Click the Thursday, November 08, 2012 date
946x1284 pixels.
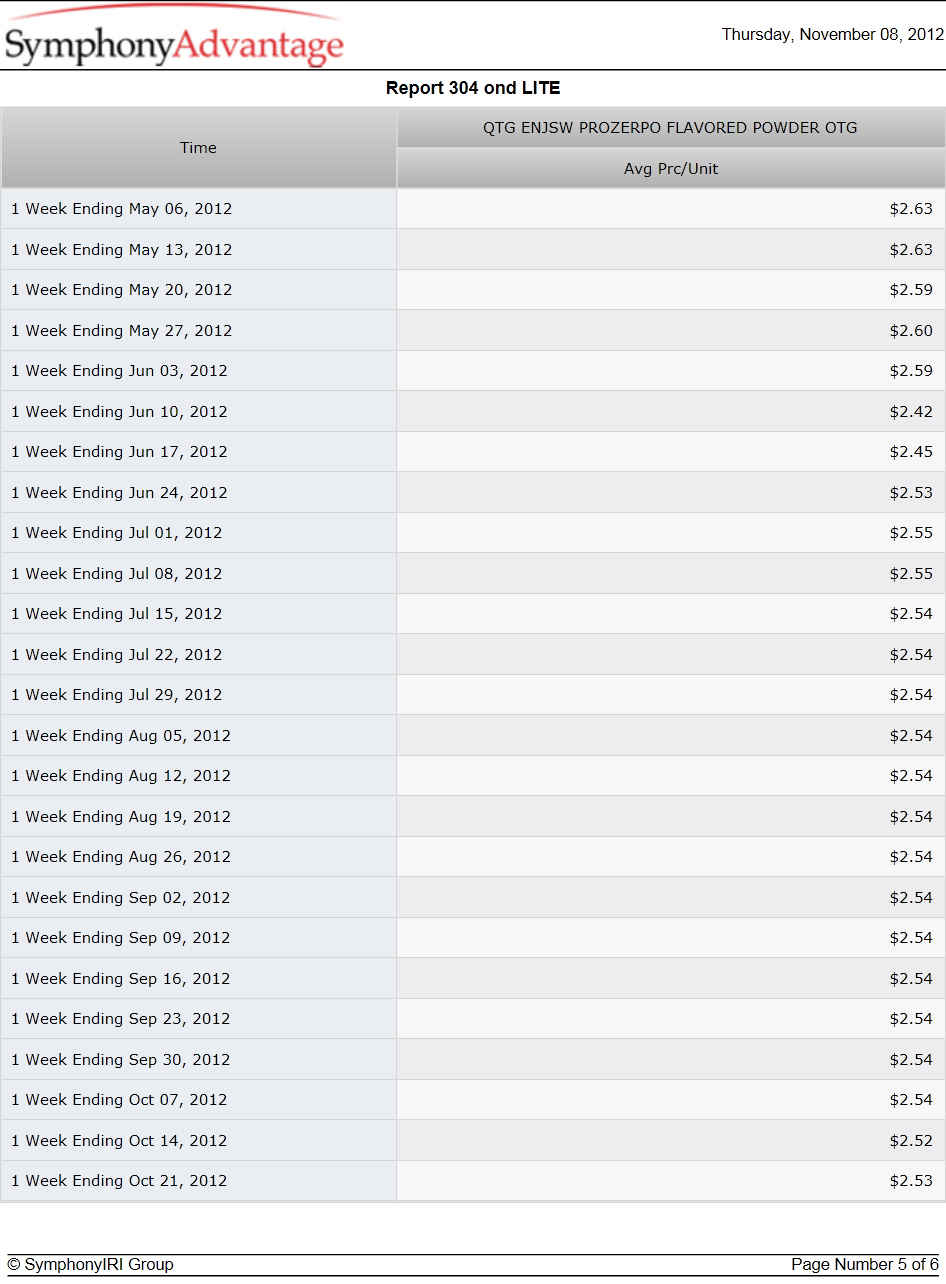pyautogui.click(x=832, y=35)
